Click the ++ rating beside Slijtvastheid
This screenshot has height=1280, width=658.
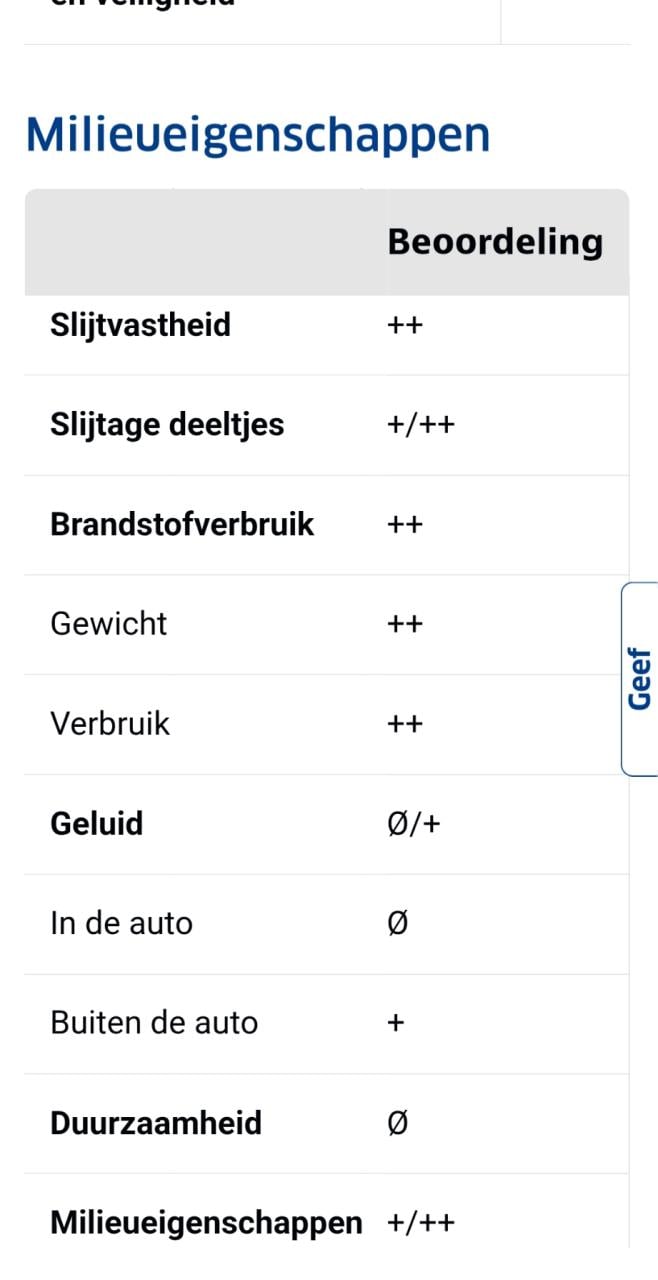[406, 324]
